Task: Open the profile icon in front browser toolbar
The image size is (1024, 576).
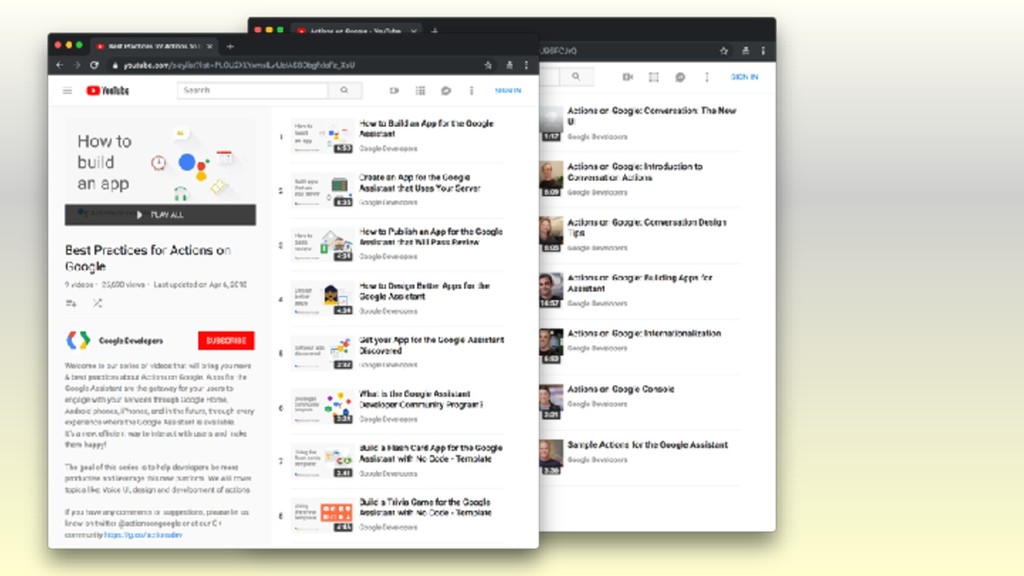Action: (x=509, y=65)
